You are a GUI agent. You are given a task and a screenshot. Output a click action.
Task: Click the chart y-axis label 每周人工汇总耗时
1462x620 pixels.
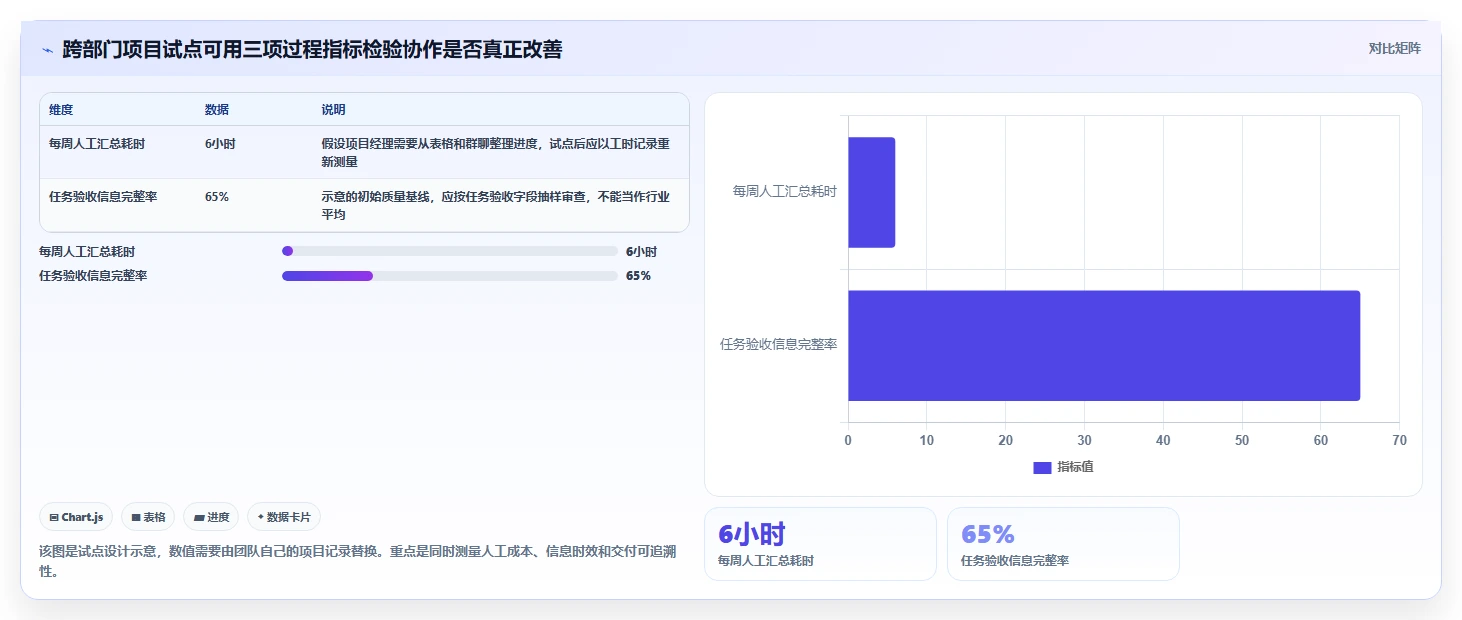pos(785,191)
